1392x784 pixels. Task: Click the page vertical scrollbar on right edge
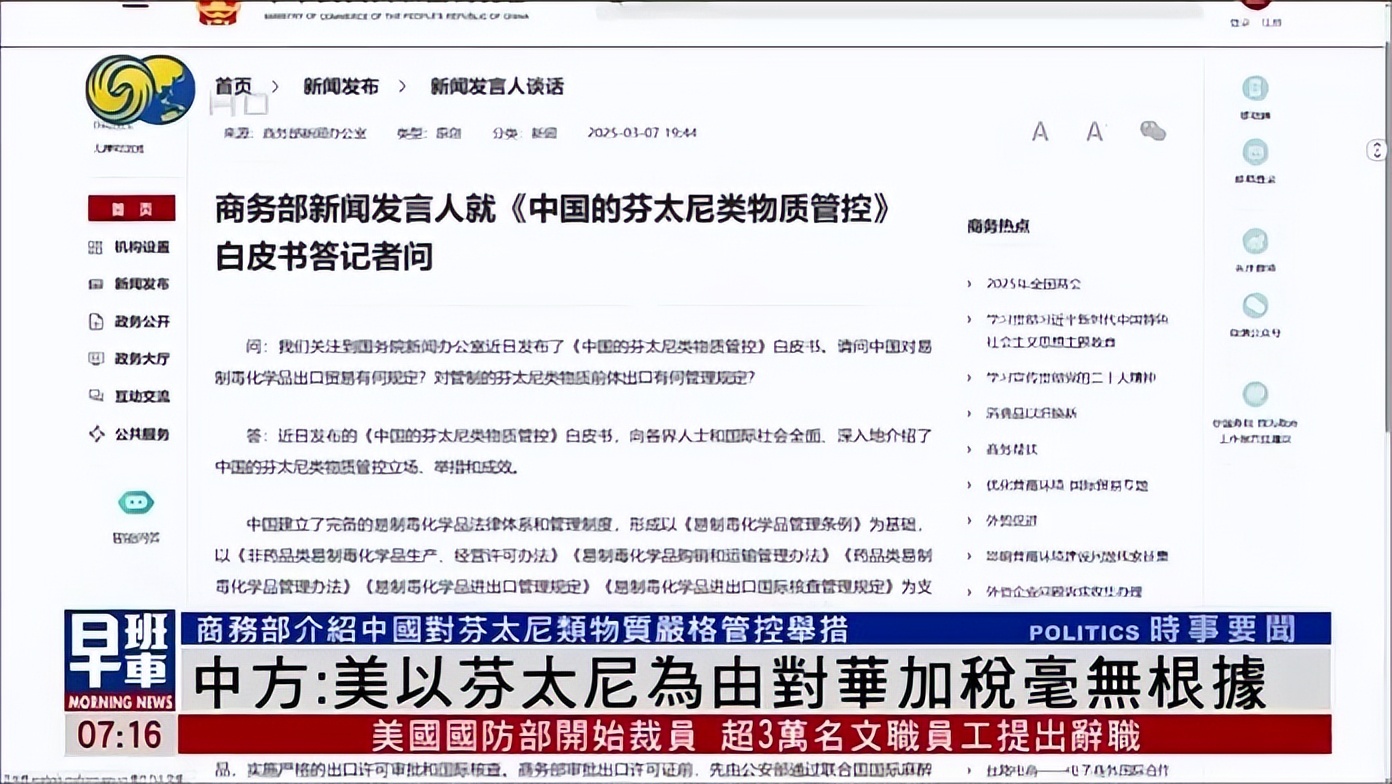pos(1387,300)
